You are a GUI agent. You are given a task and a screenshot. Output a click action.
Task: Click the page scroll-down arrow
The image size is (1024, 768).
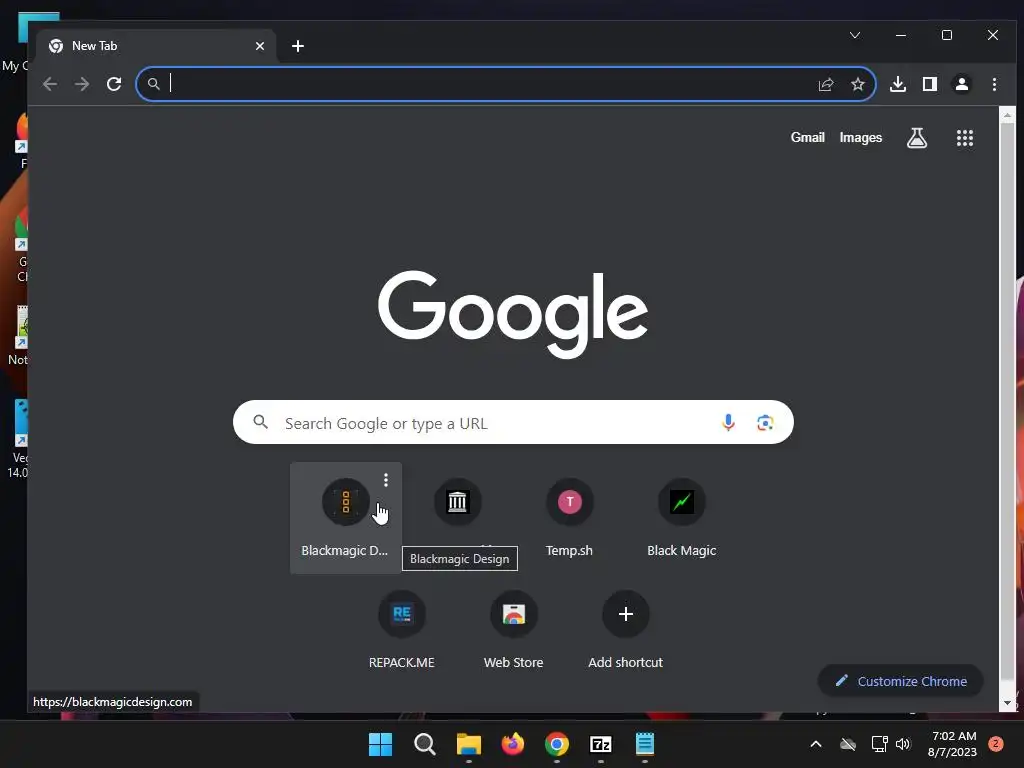1007,703
